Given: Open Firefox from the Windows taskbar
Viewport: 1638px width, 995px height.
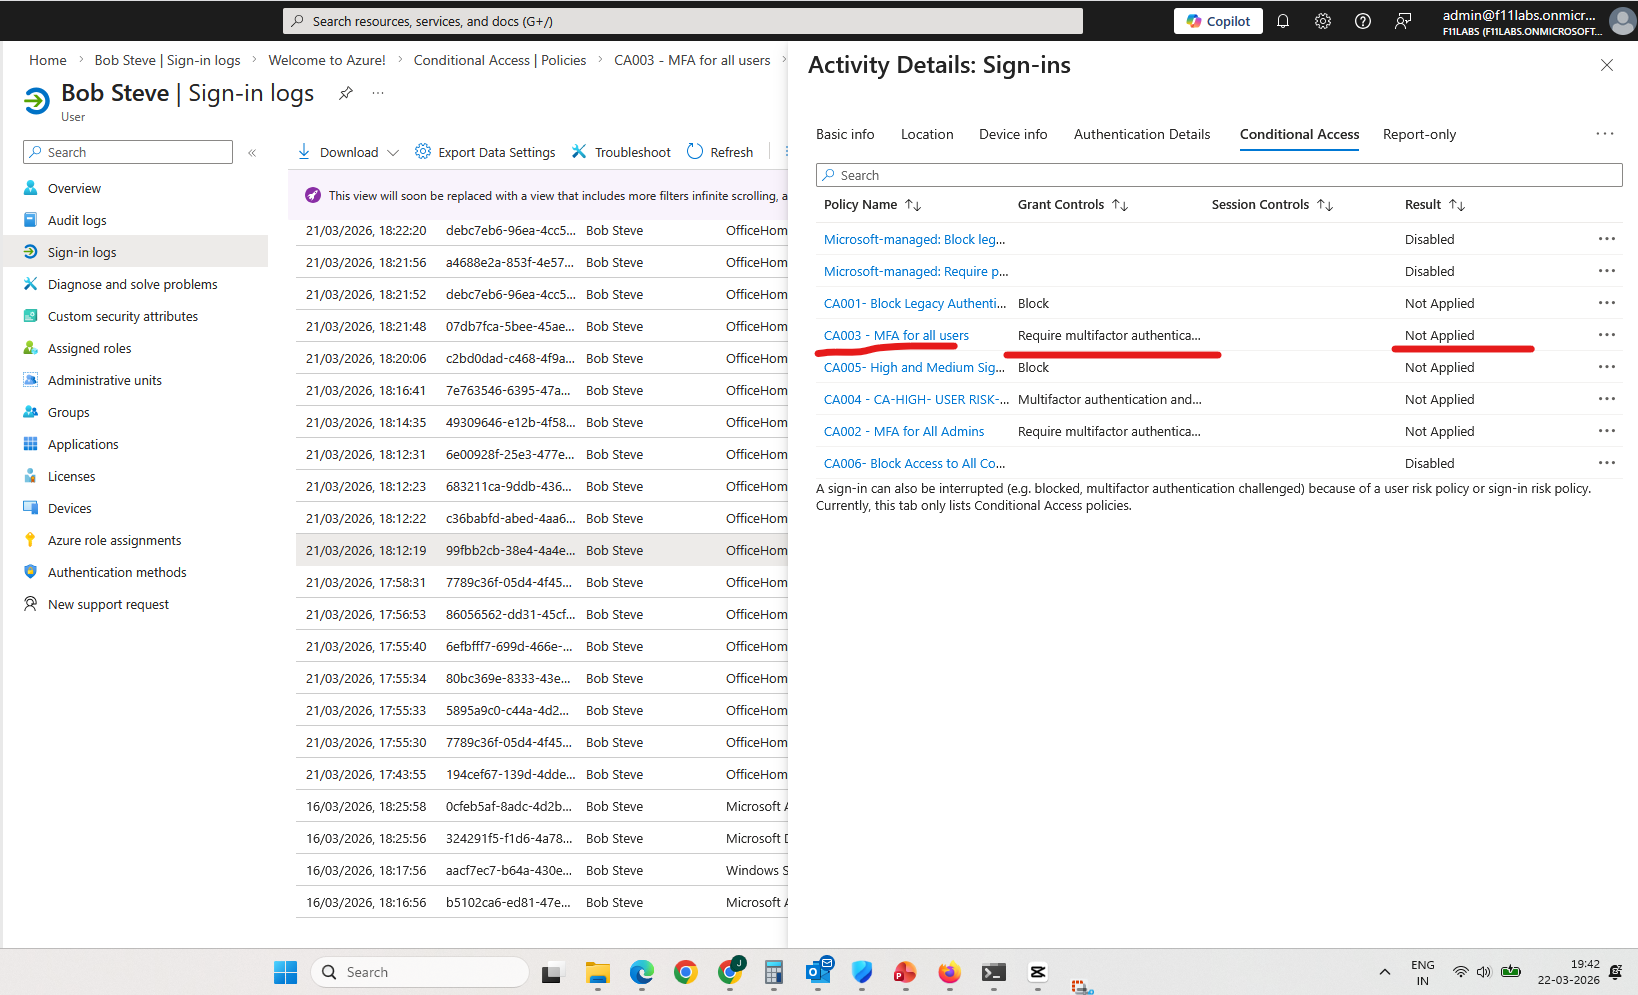Looking at the screenshot, I should 949,972.
